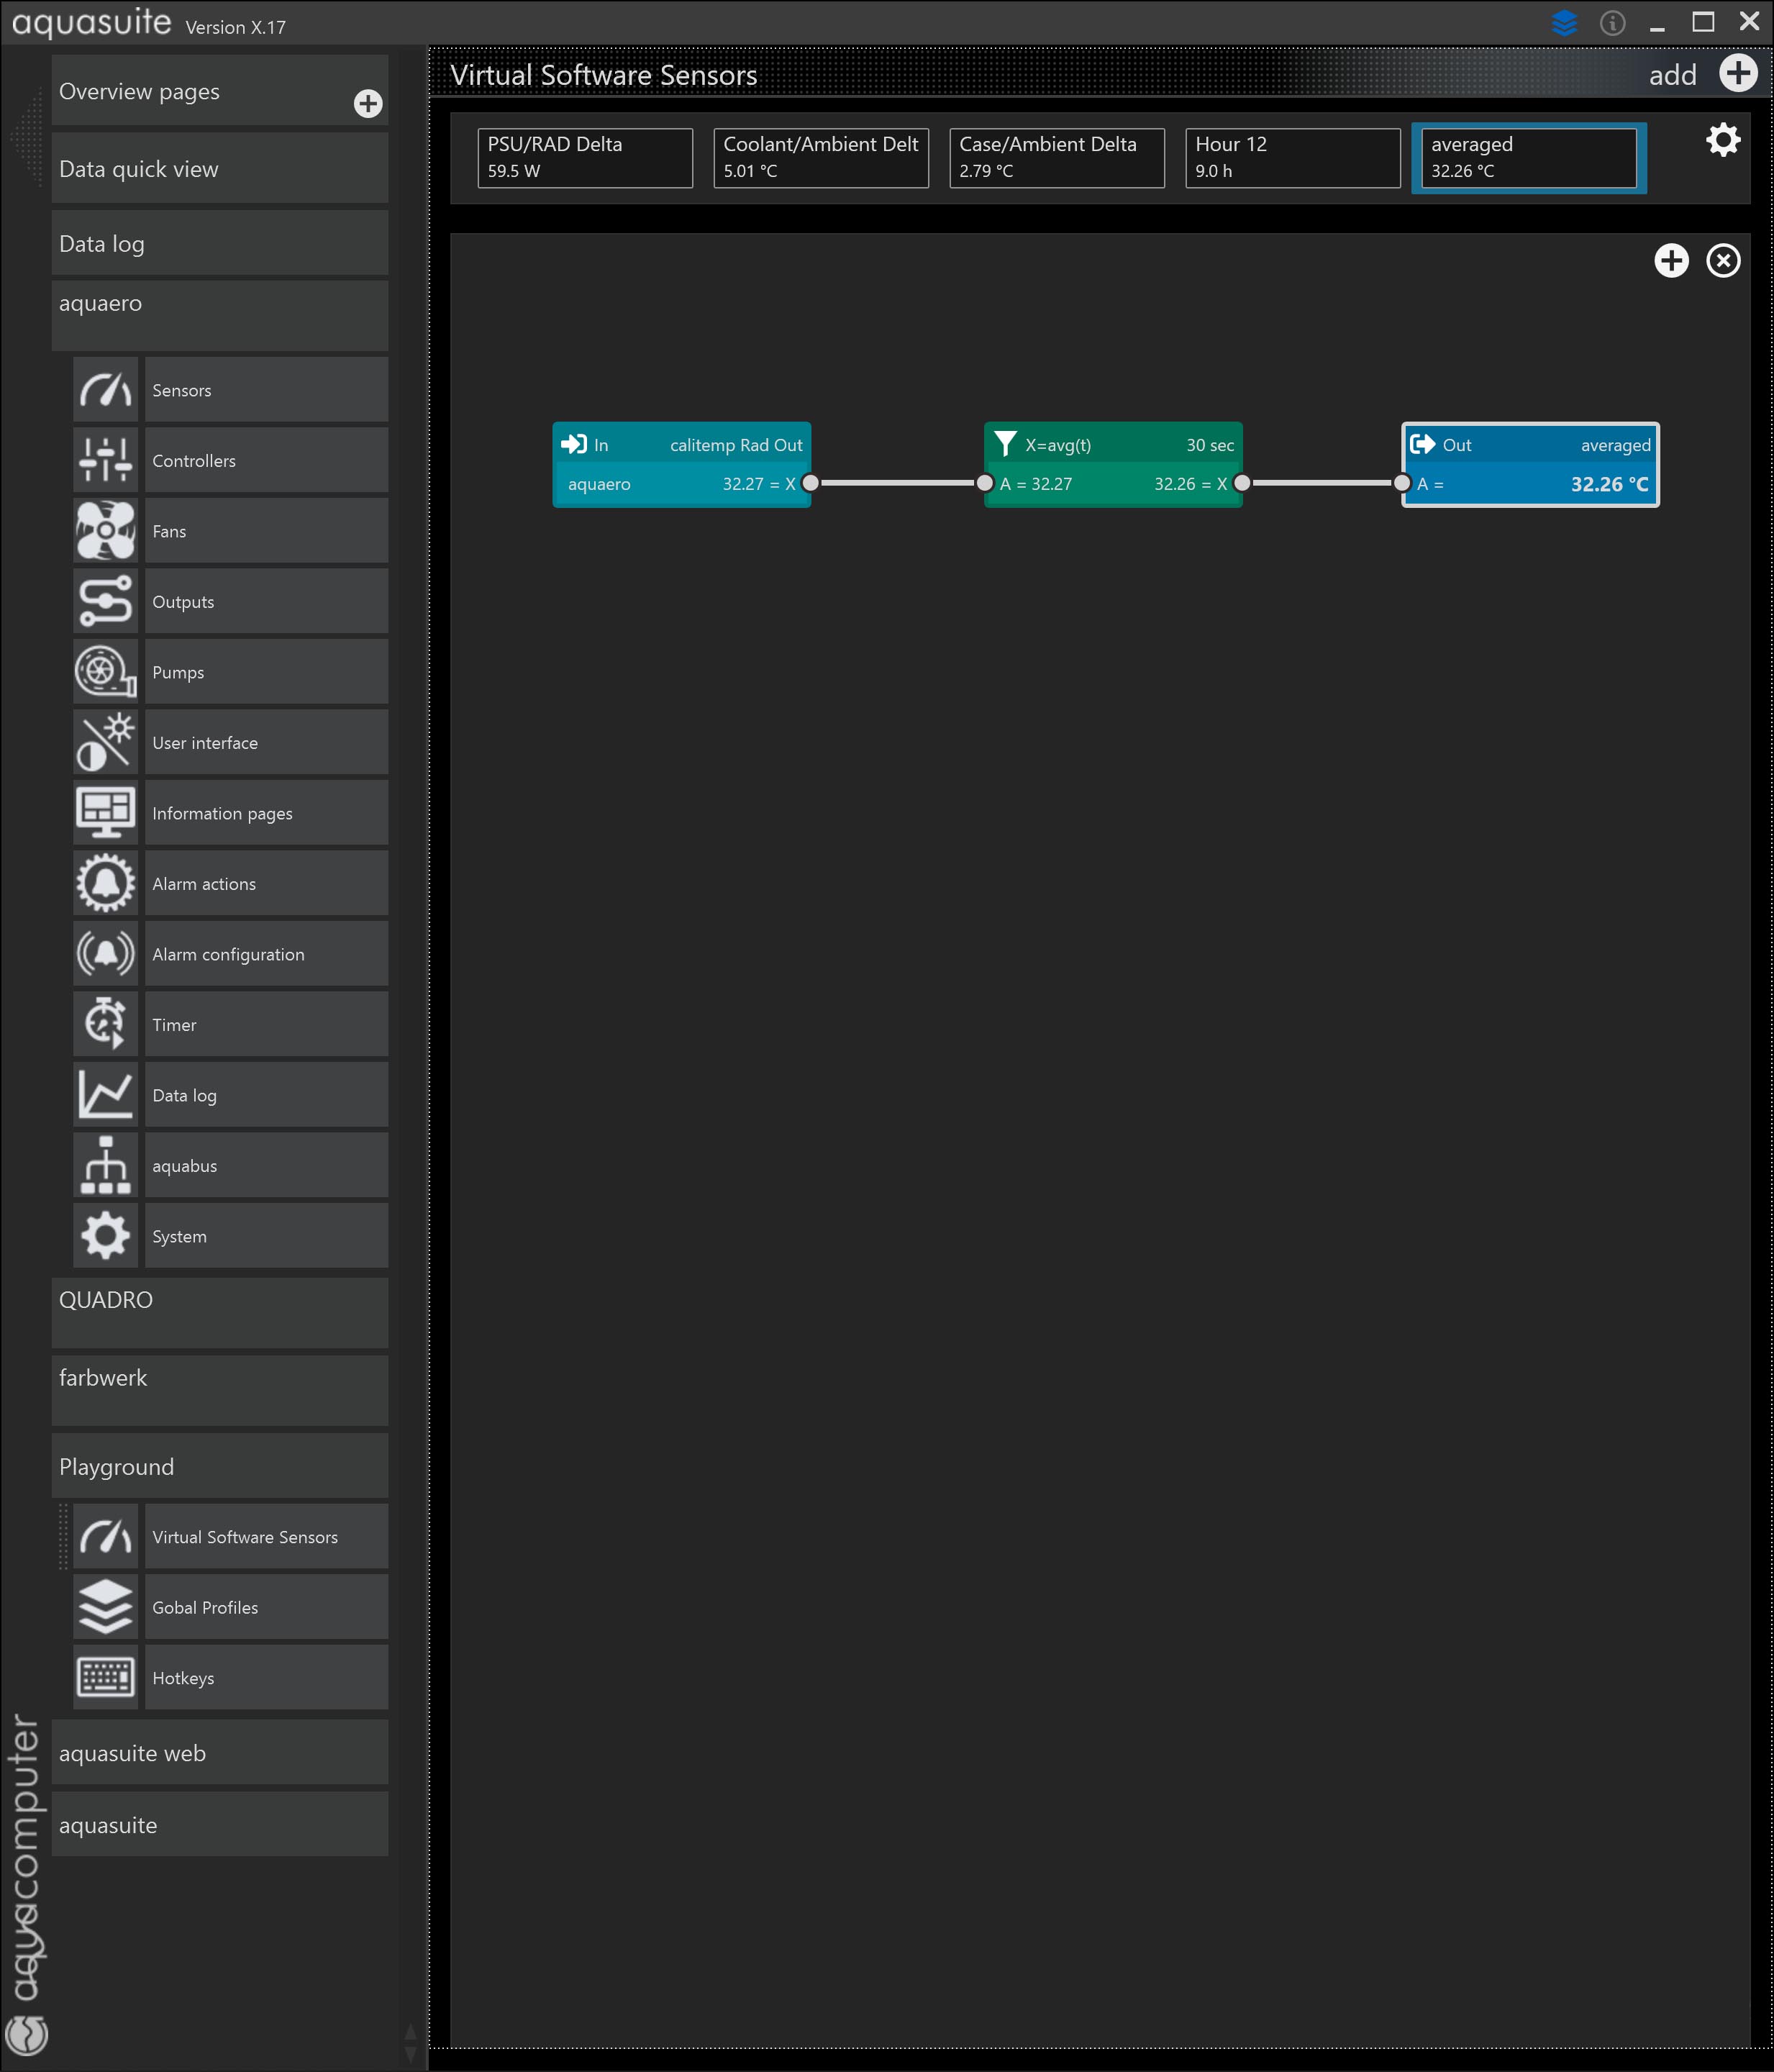Click the Virtual Software Sensors gauge icon
Viewport: 1774px width, 2072px height.
click(105, 1537)
